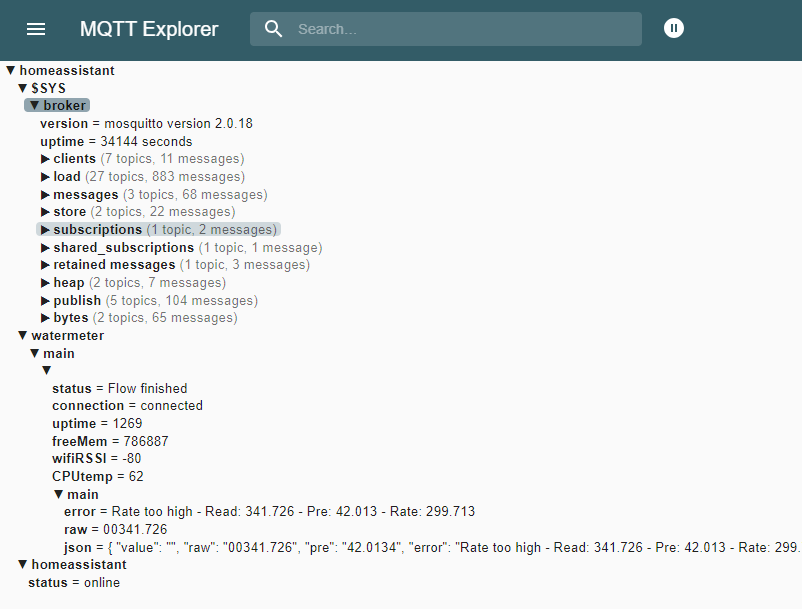This screenshot has width=802, height=609.
Task: Expand the clients topic
Action: [x=45, y=159]
